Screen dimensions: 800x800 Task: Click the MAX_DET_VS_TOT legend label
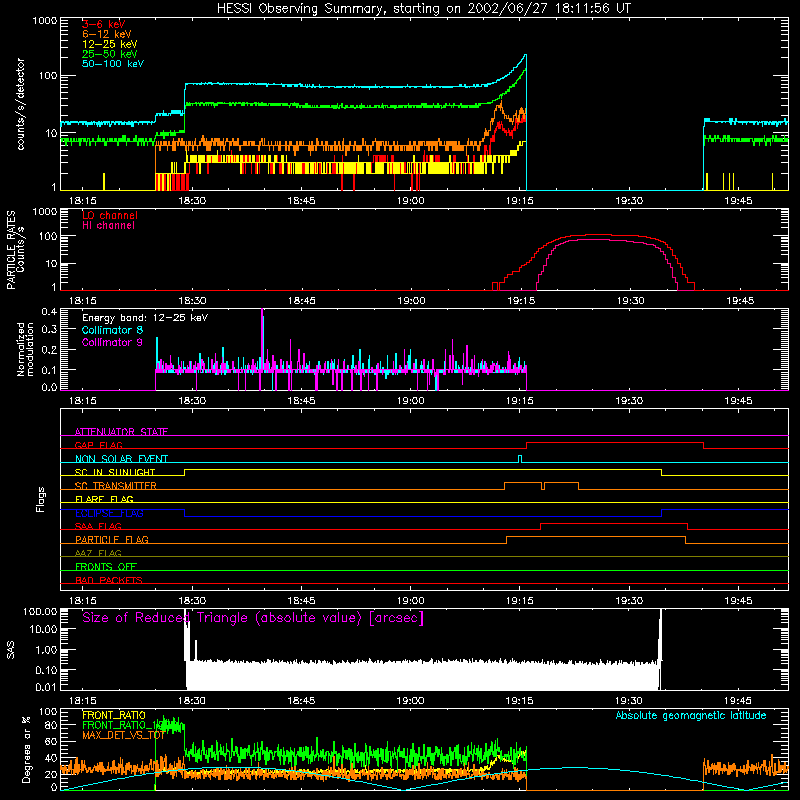click(x=123, y=735)
